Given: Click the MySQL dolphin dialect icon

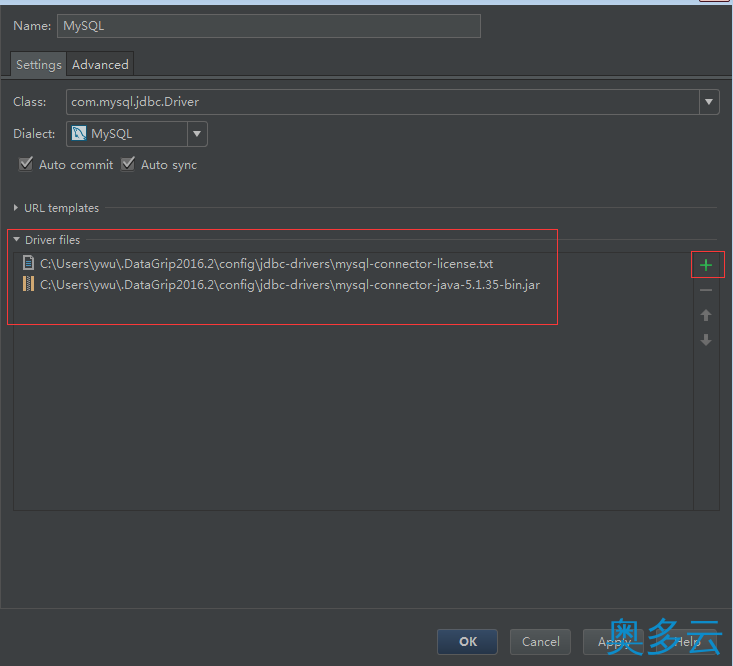Looking at the screenshot, I should point(79,134).
